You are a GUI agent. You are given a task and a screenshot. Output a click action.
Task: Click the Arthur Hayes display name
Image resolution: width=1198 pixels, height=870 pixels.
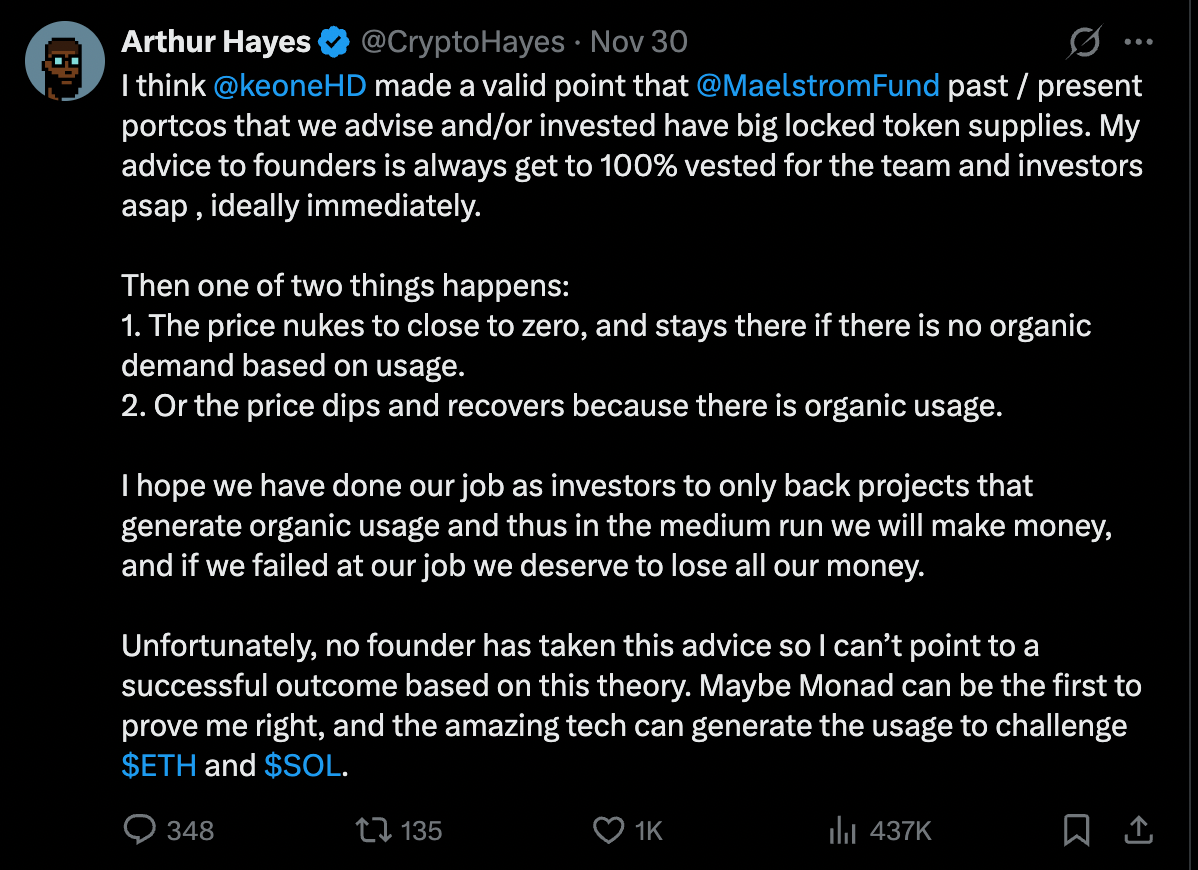pos(216,42)
